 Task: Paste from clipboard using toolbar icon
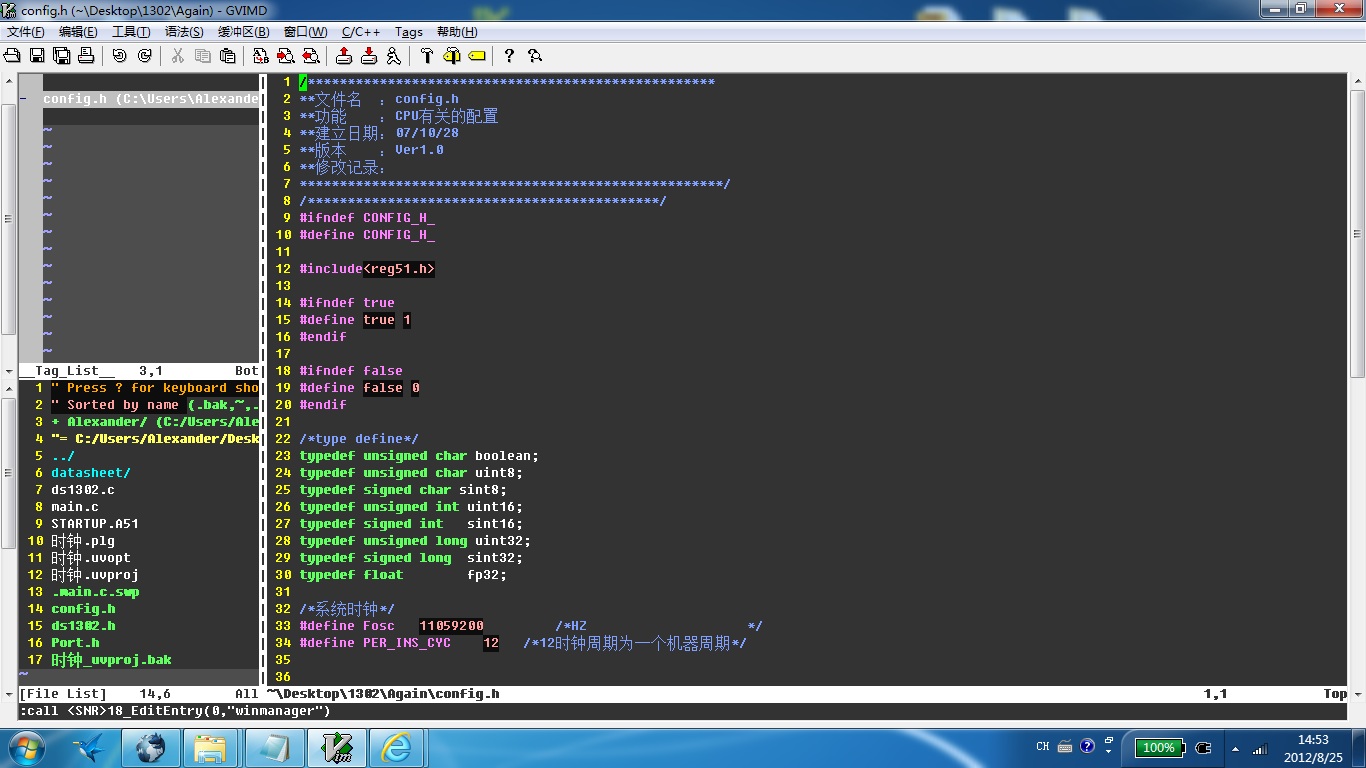tap(227, 56)
